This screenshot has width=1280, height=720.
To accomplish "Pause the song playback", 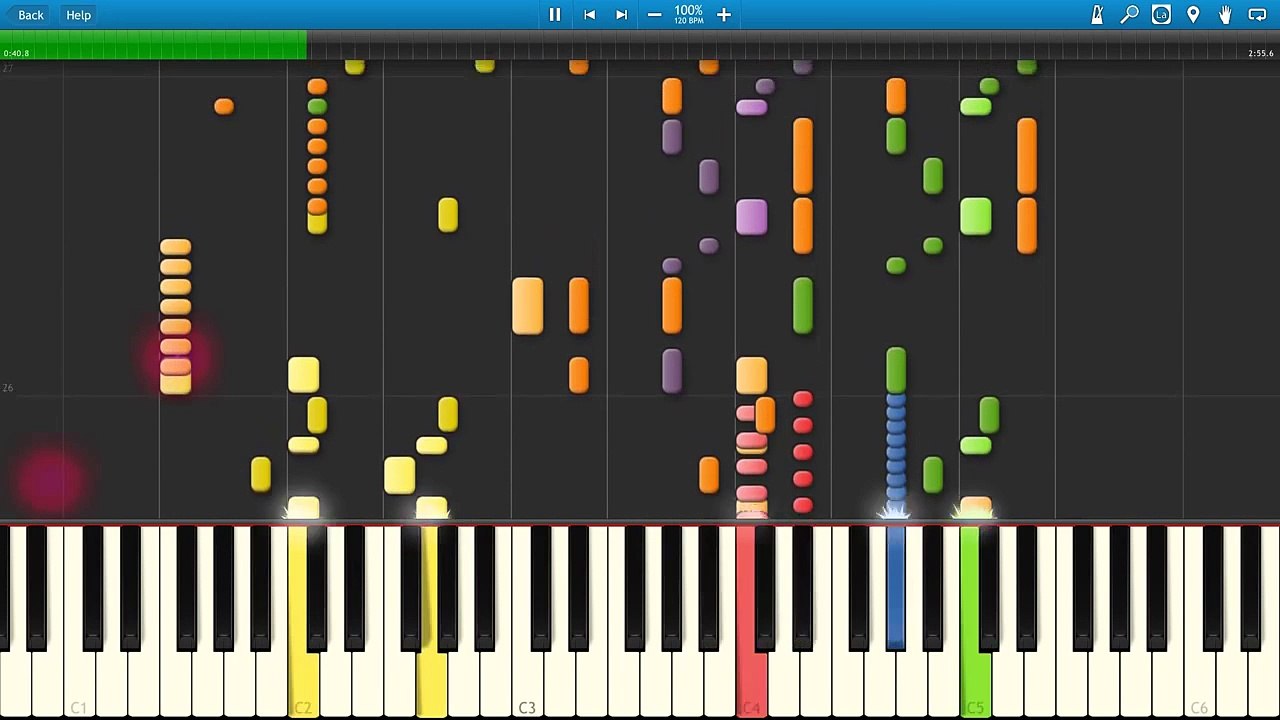I will pos(555,15).
